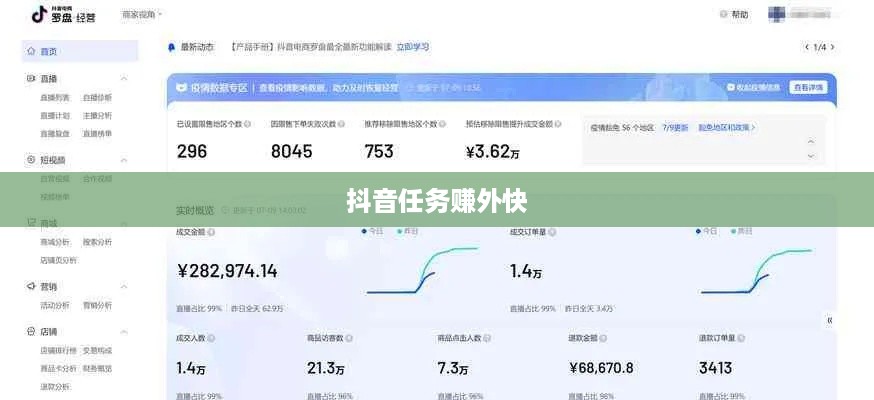874x400 pixels.
Task: Click the 立即学习 link
Action: pyautogui.click(x=412, y=47)
